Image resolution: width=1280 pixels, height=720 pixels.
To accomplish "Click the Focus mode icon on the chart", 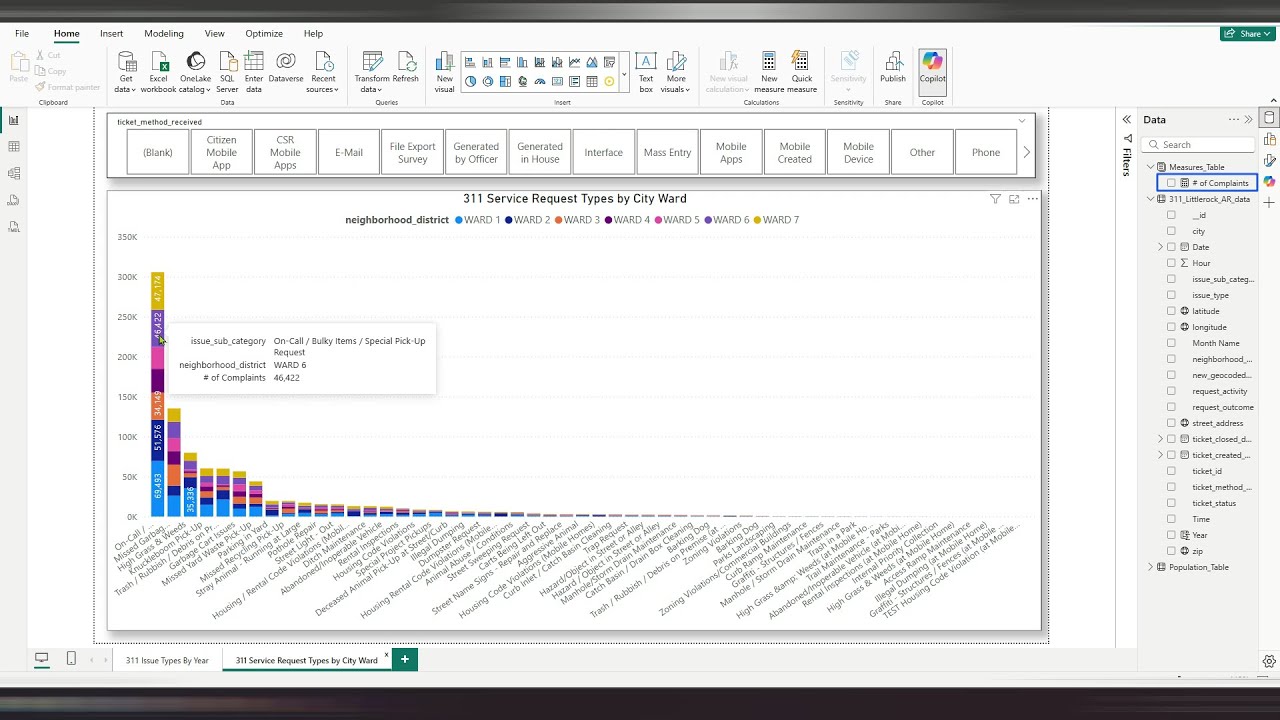I will (1014, 199).
